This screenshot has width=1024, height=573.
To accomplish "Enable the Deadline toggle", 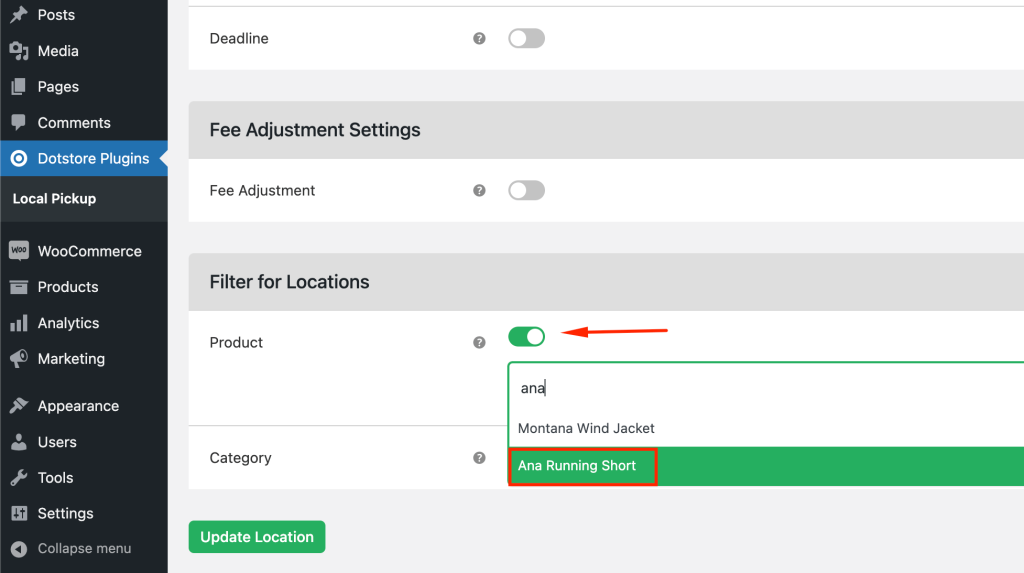I will click(526, 39).
